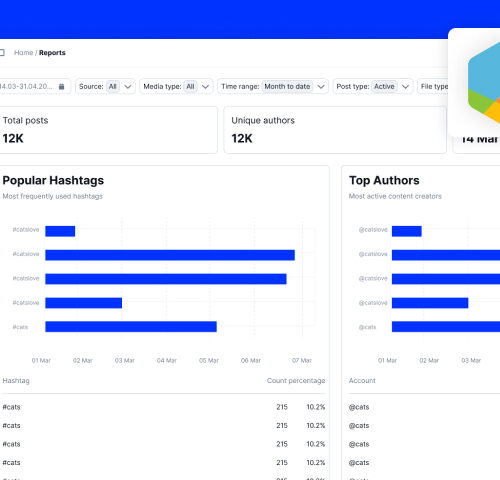Click '05 Mar' label under Popular Hashtags chart

[x=209, y=360]
